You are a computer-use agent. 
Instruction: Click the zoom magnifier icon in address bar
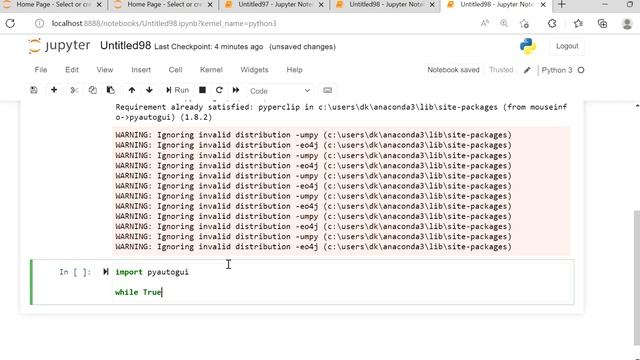(504, 24)
